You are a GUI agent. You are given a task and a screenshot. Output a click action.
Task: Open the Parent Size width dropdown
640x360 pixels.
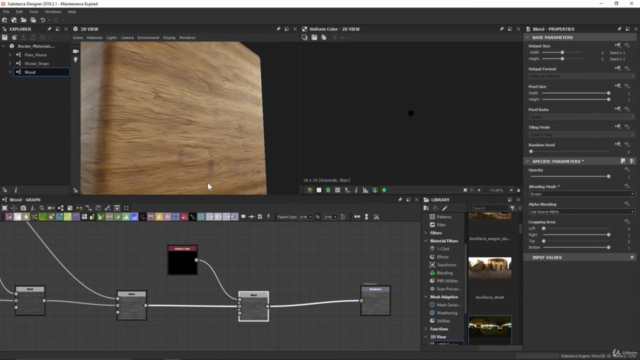(x=306, y=217)
